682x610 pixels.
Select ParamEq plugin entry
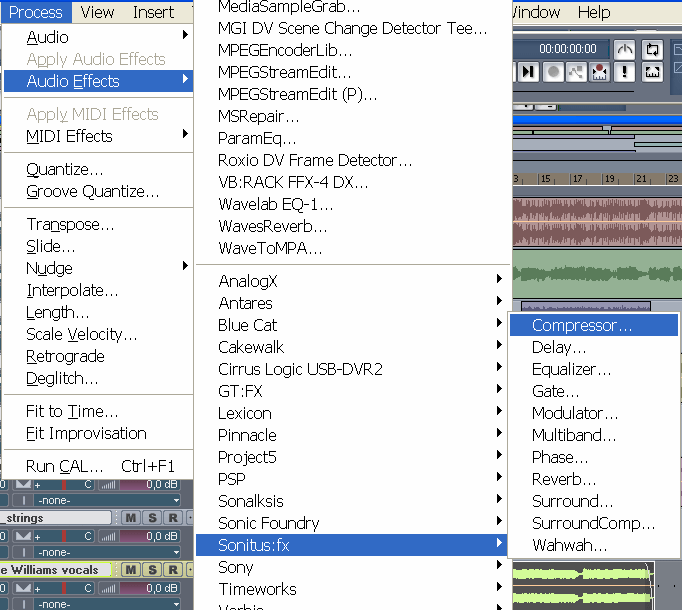[351, 138]
